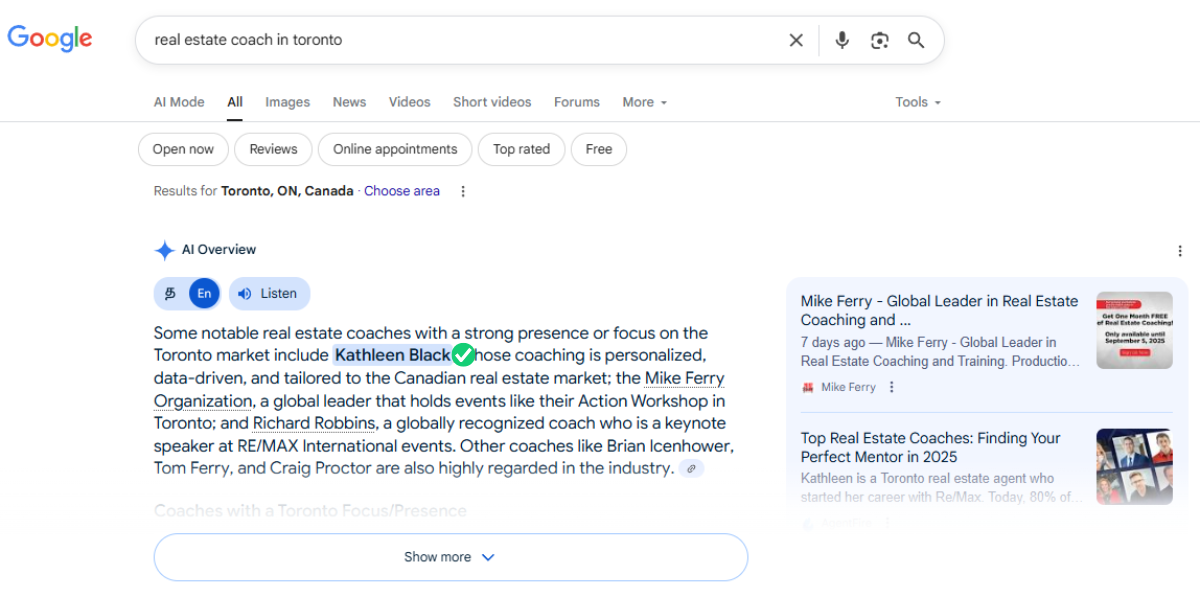Open location results three-dot menu
Viewport: 1200px width, 600px height.
(x=462, y=191)
